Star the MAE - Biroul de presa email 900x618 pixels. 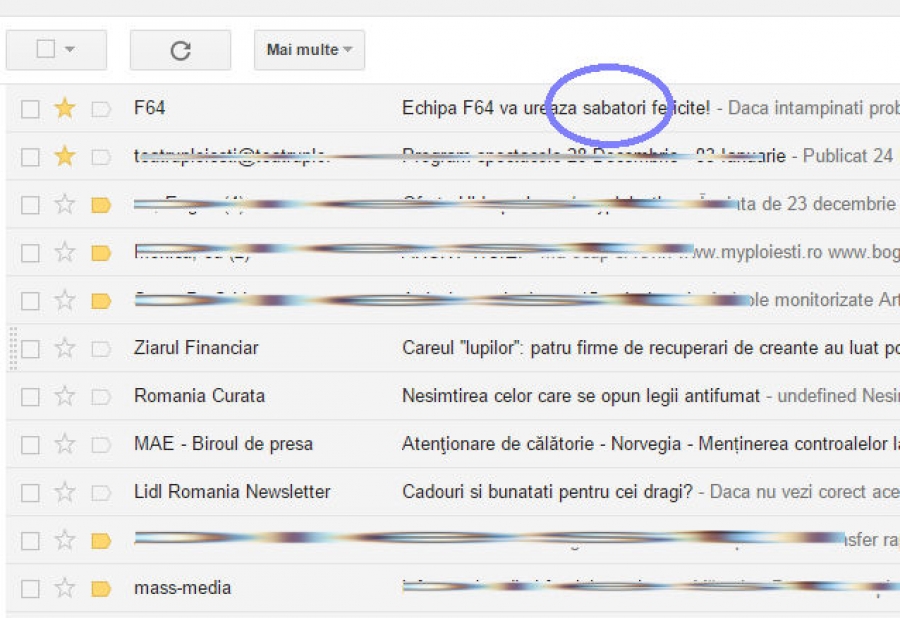tap(65, 444)
